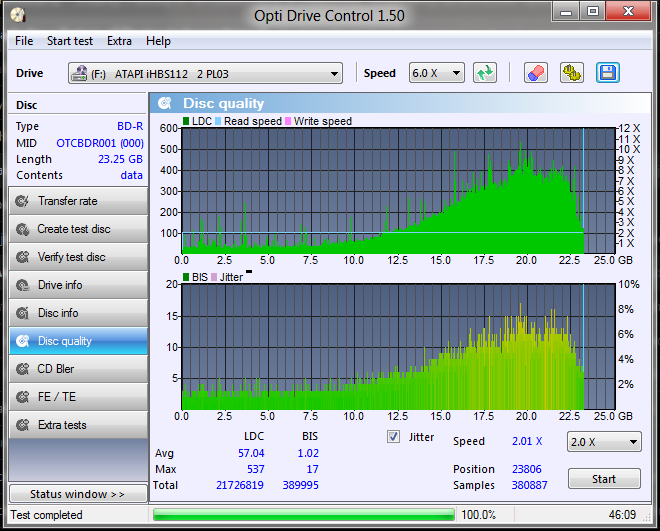The width and height of the screenshot is (660, 531).
Task: Click the Length value 23.25 GB
Action: point(120,159)
